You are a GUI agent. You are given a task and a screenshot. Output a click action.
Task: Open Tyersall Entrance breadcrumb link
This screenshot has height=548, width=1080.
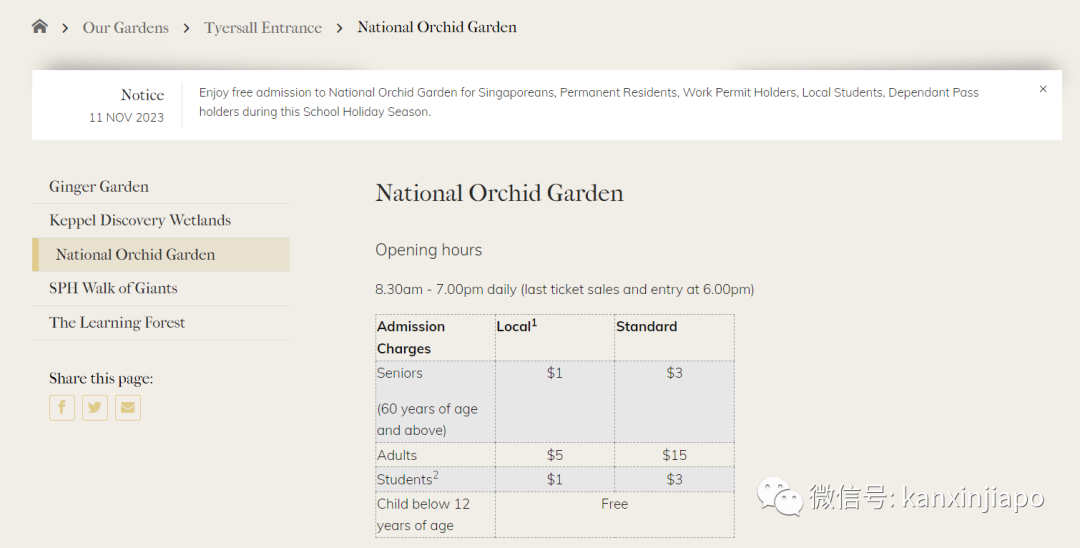pos(262,28)
